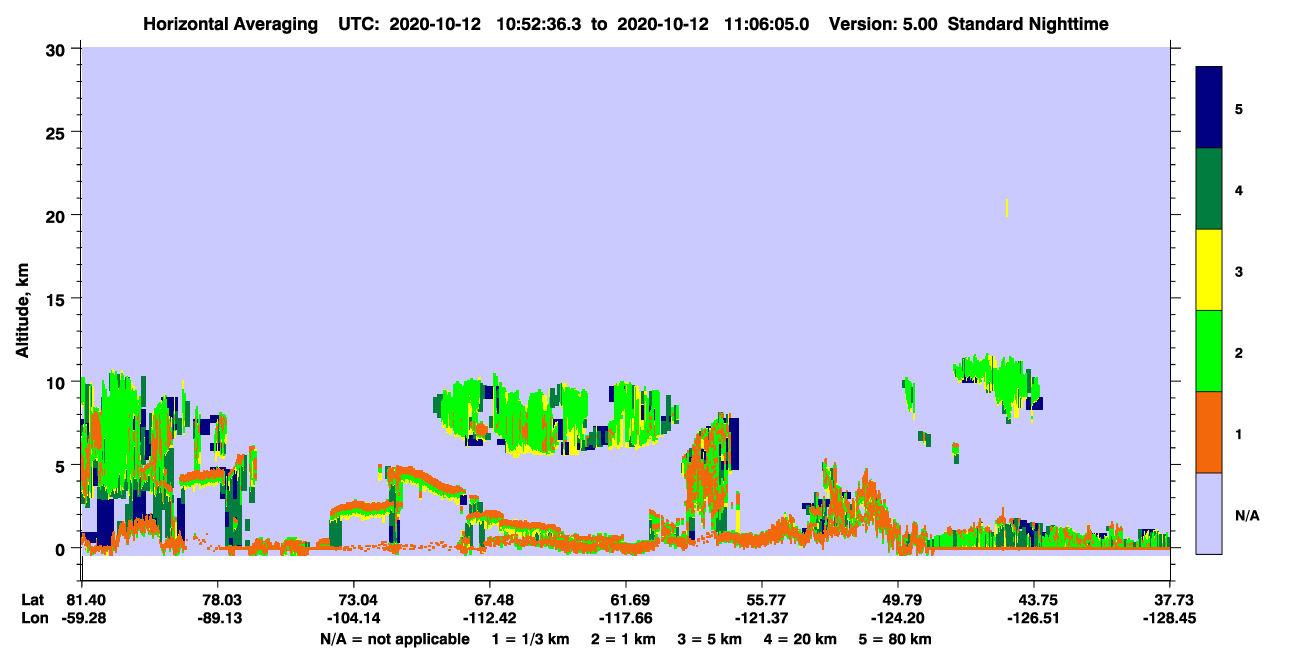Click longitude value -117.66
Screen dimensions: 1300x667
[x=625, y=618]
